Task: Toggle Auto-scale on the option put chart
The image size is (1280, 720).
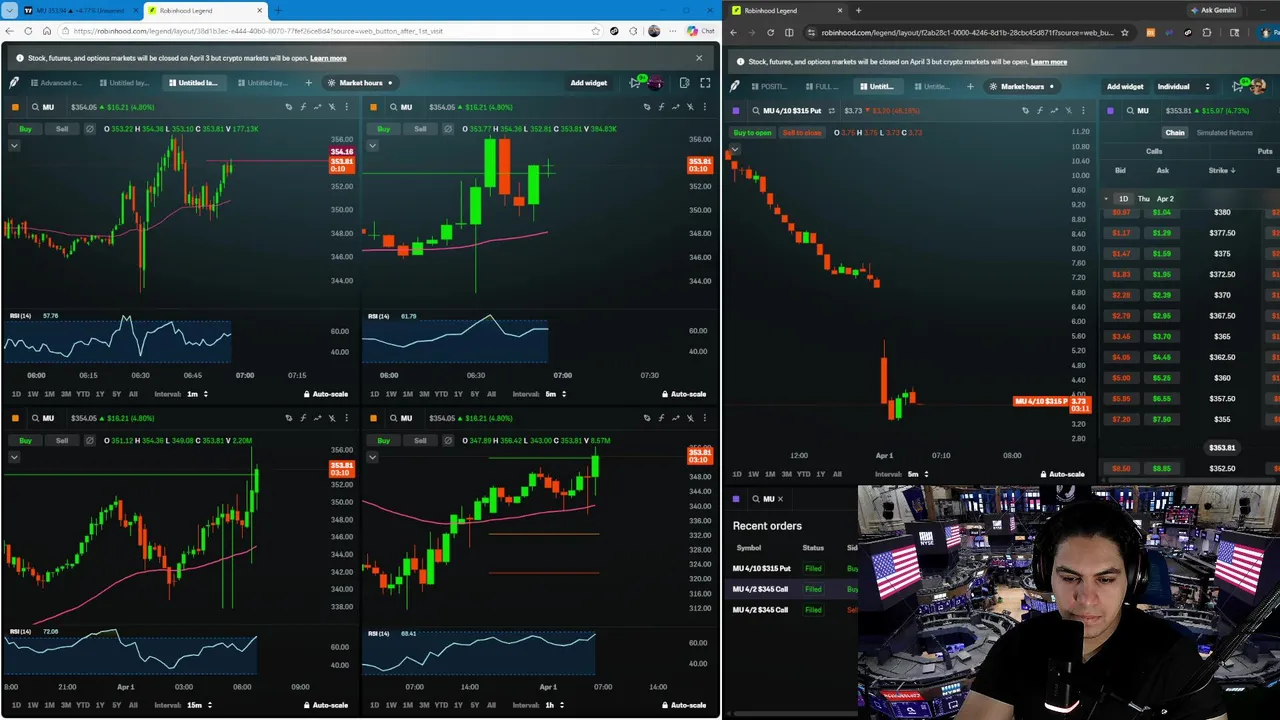Action: coord(1062,474)
